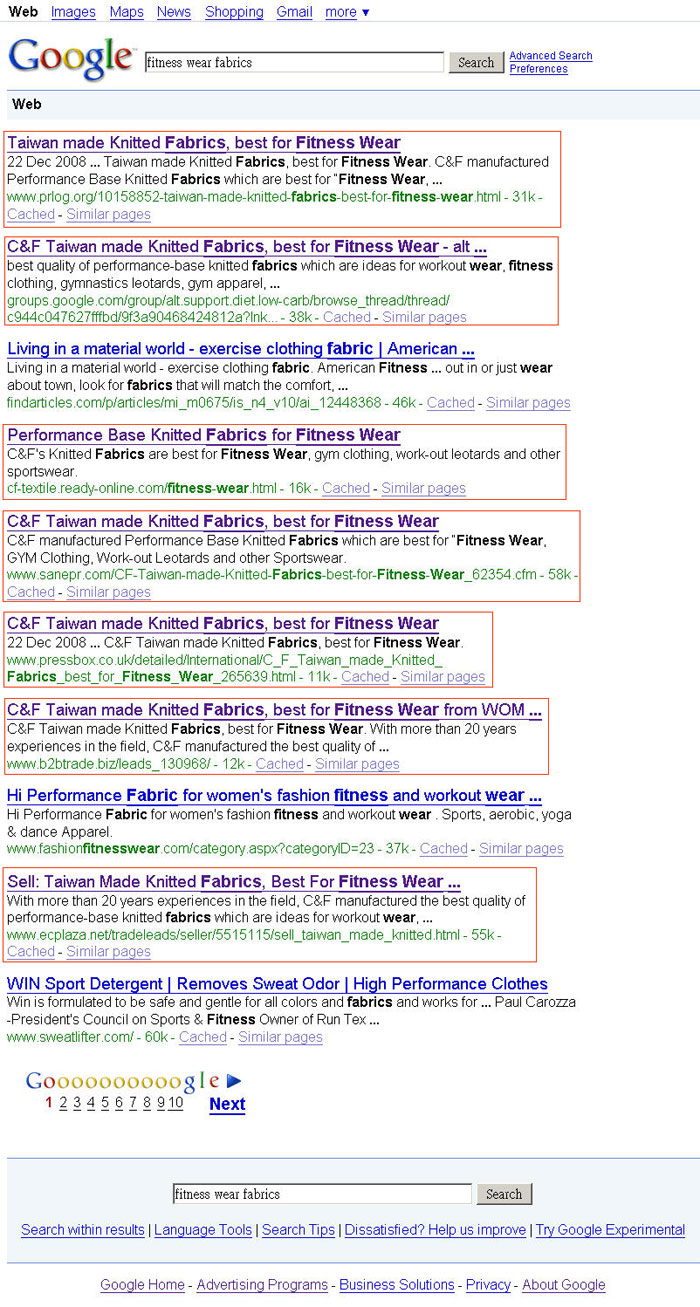
Task: Go to results page 10
Action: (176, 1103)
